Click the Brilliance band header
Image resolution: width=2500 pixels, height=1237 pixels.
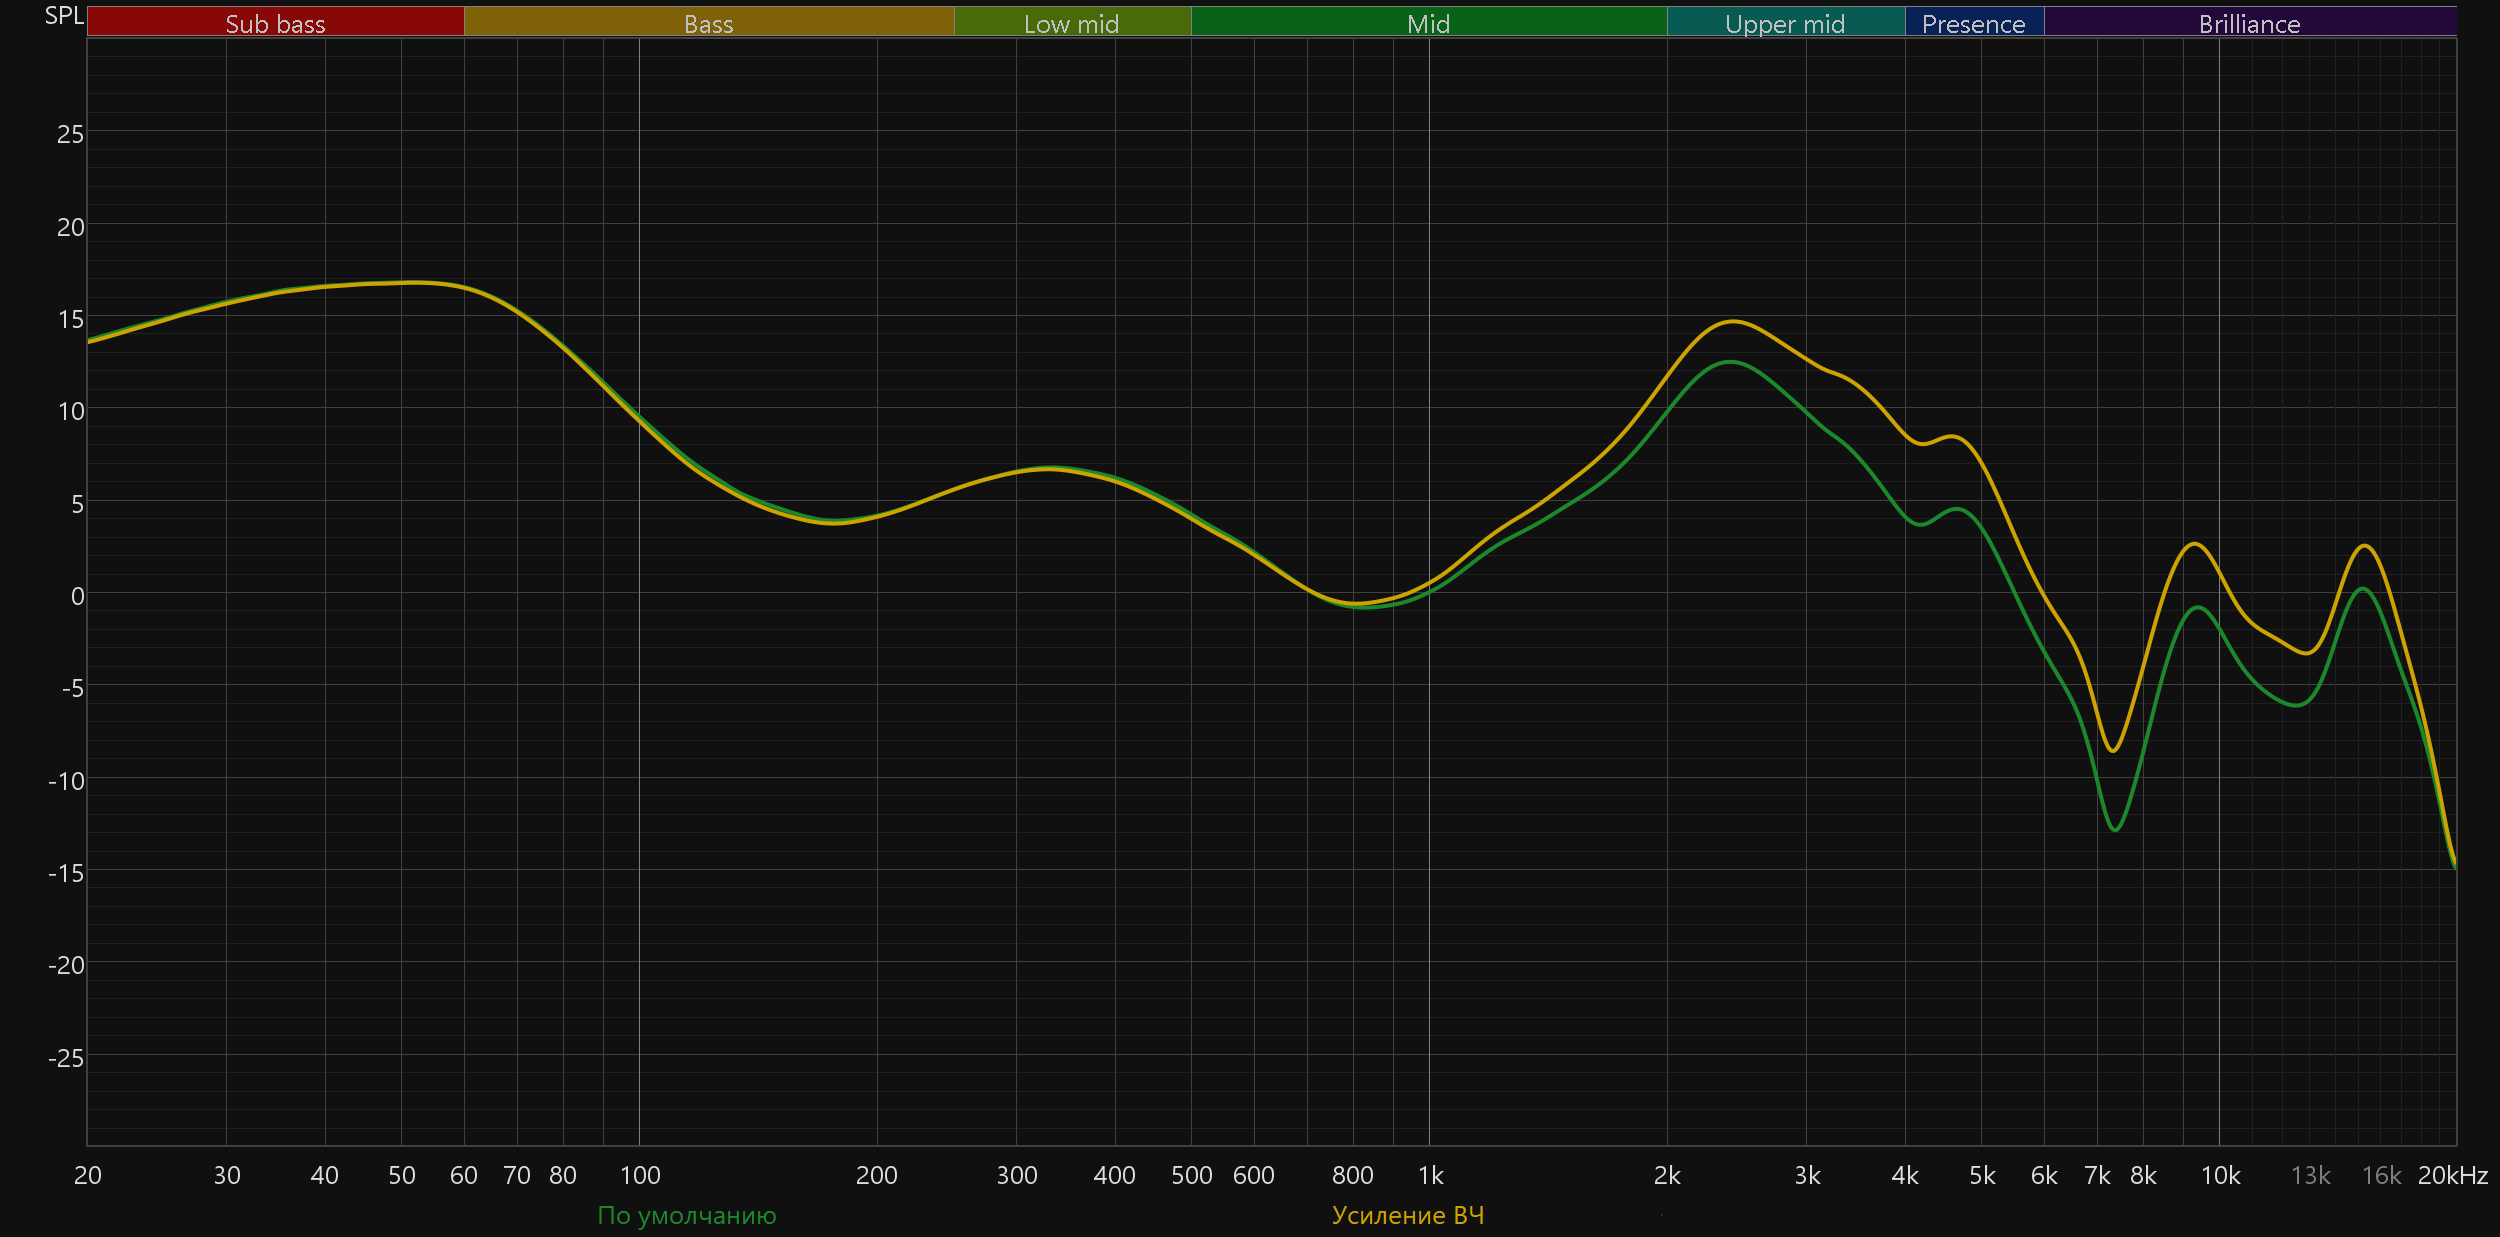(2249, 23)
